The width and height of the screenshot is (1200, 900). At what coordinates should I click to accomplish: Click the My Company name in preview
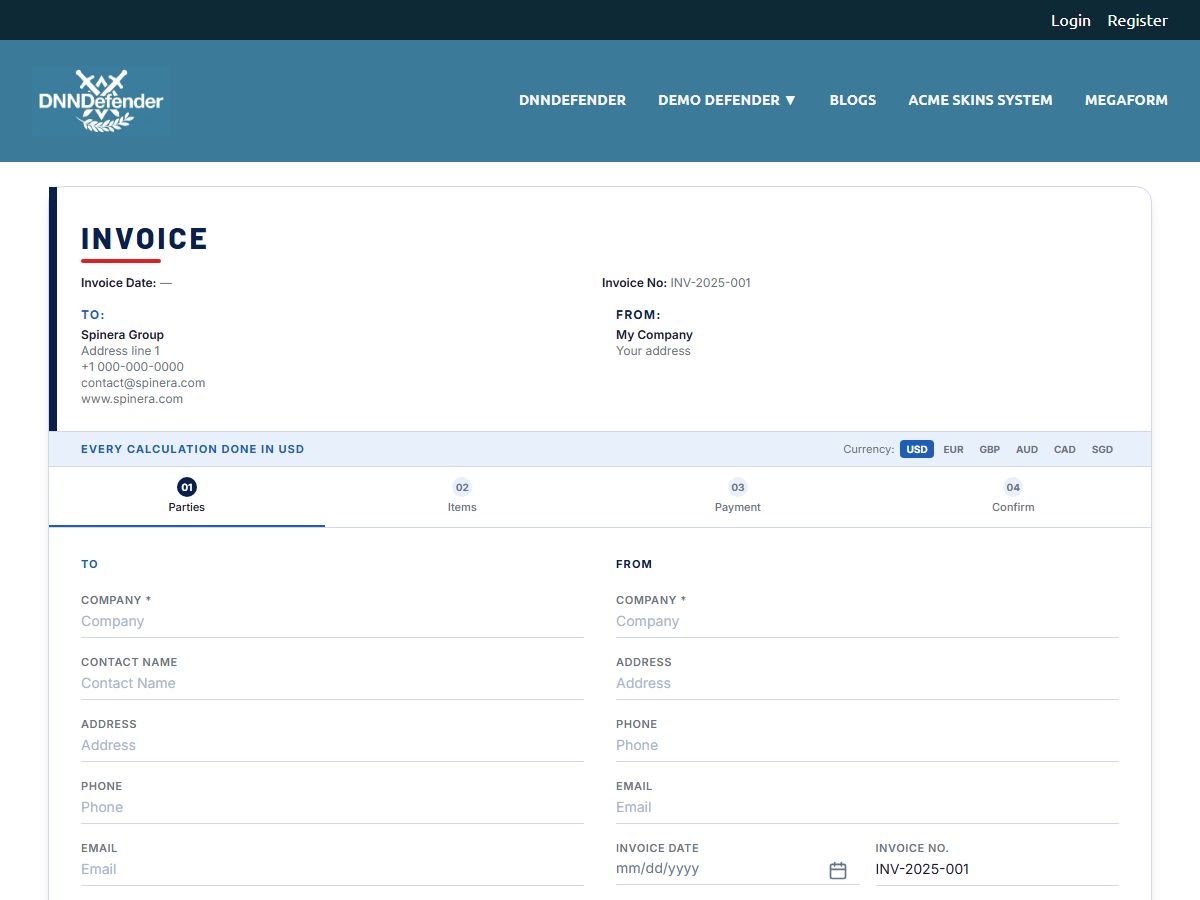point(654,335)
